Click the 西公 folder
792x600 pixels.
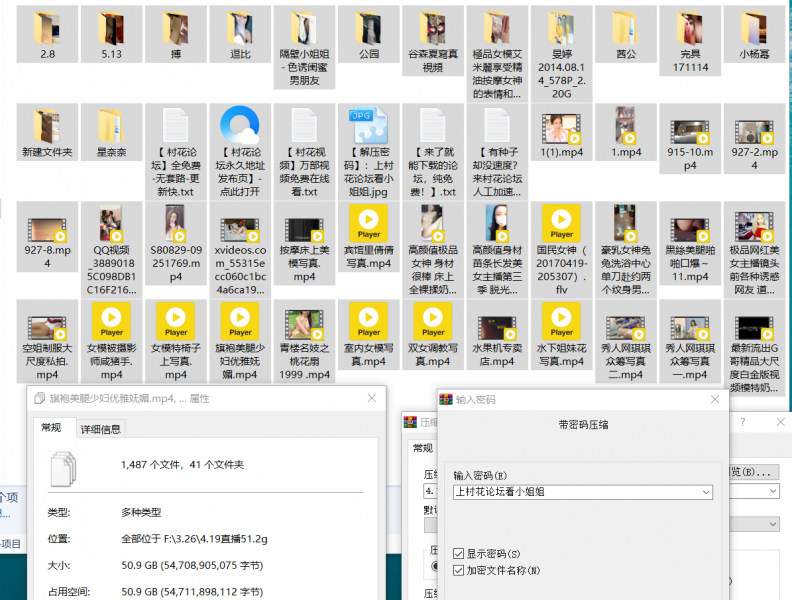point(626,30)
